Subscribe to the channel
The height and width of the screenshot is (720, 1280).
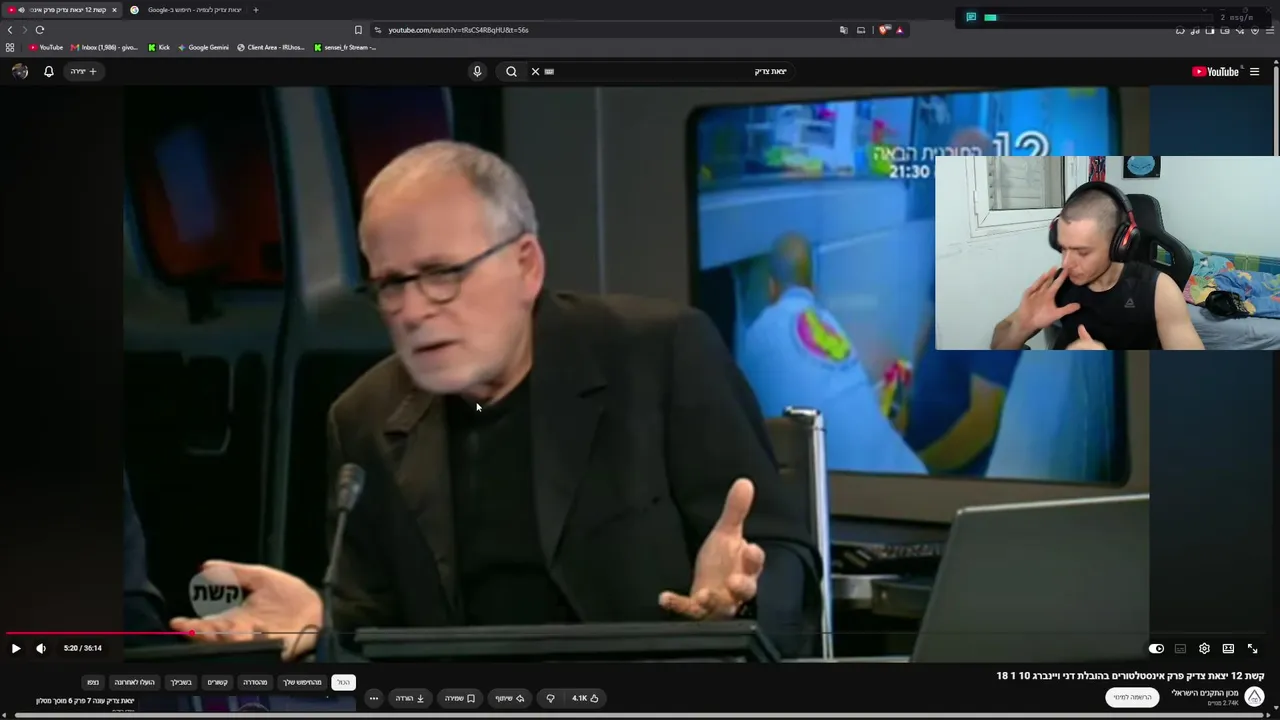[x=1133, y=697]
